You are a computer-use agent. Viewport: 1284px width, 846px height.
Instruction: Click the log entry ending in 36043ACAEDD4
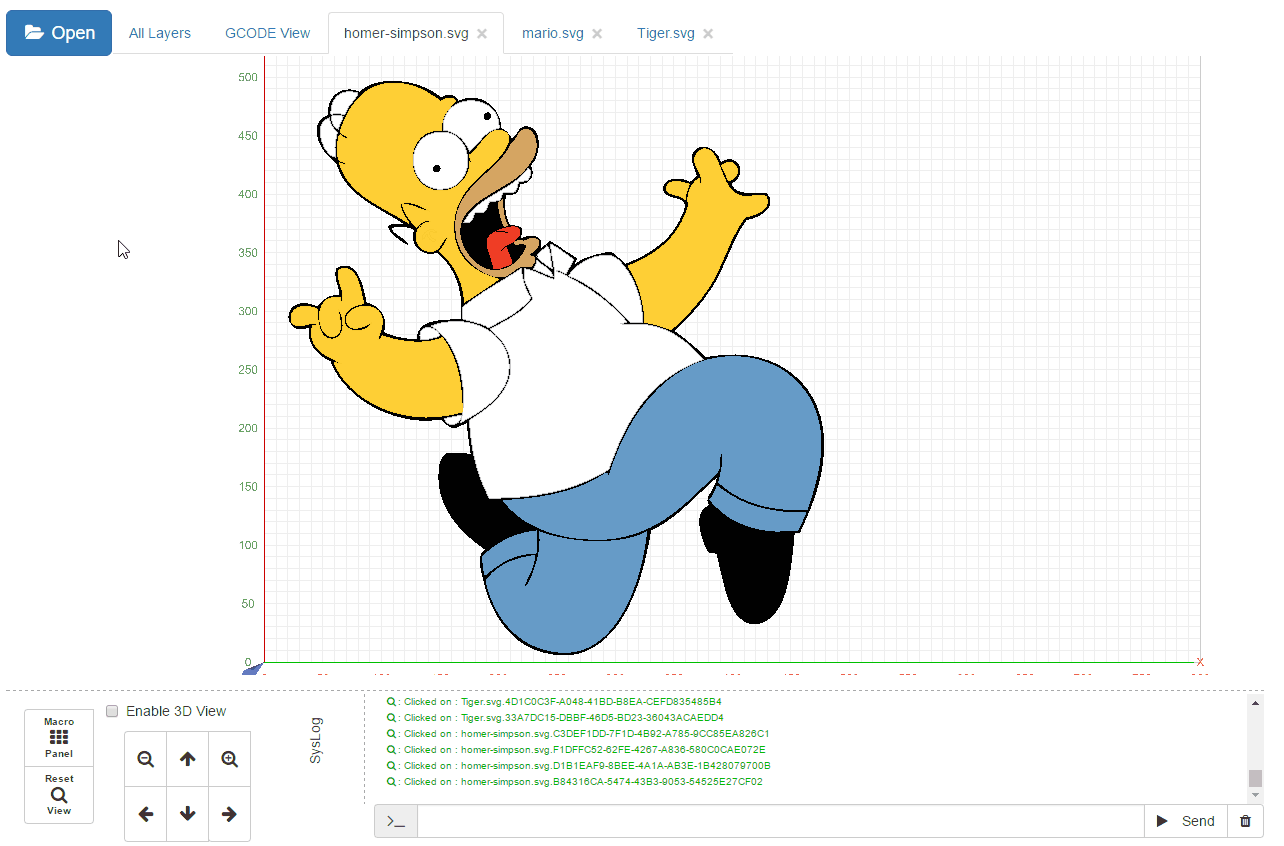click(555, 718)
